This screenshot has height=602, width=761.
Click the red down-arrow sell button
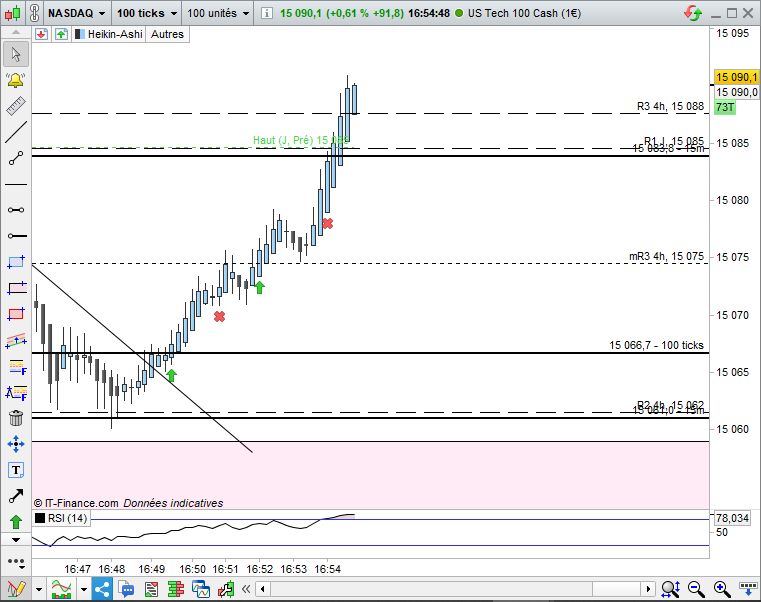(42, 34)
